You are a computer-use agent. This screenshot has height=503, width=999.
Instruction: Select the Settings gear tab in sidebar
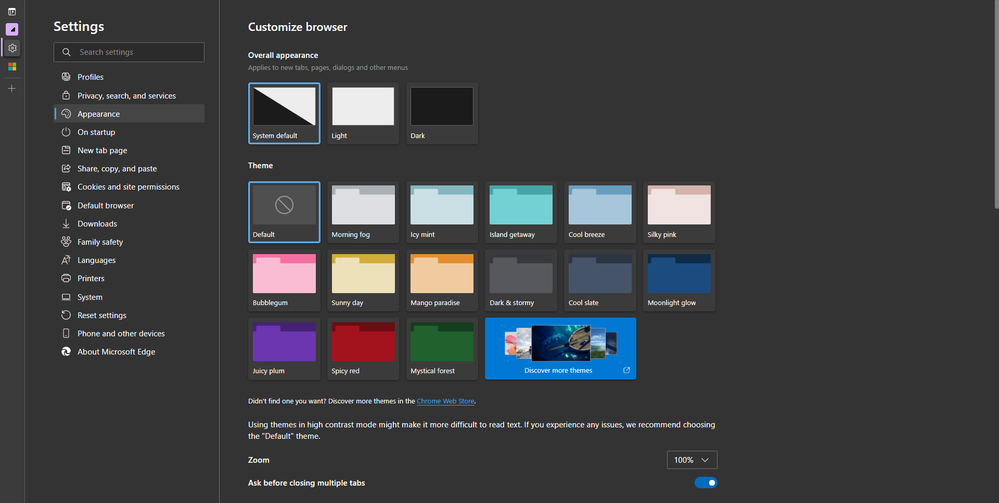(x=12, y=48)
